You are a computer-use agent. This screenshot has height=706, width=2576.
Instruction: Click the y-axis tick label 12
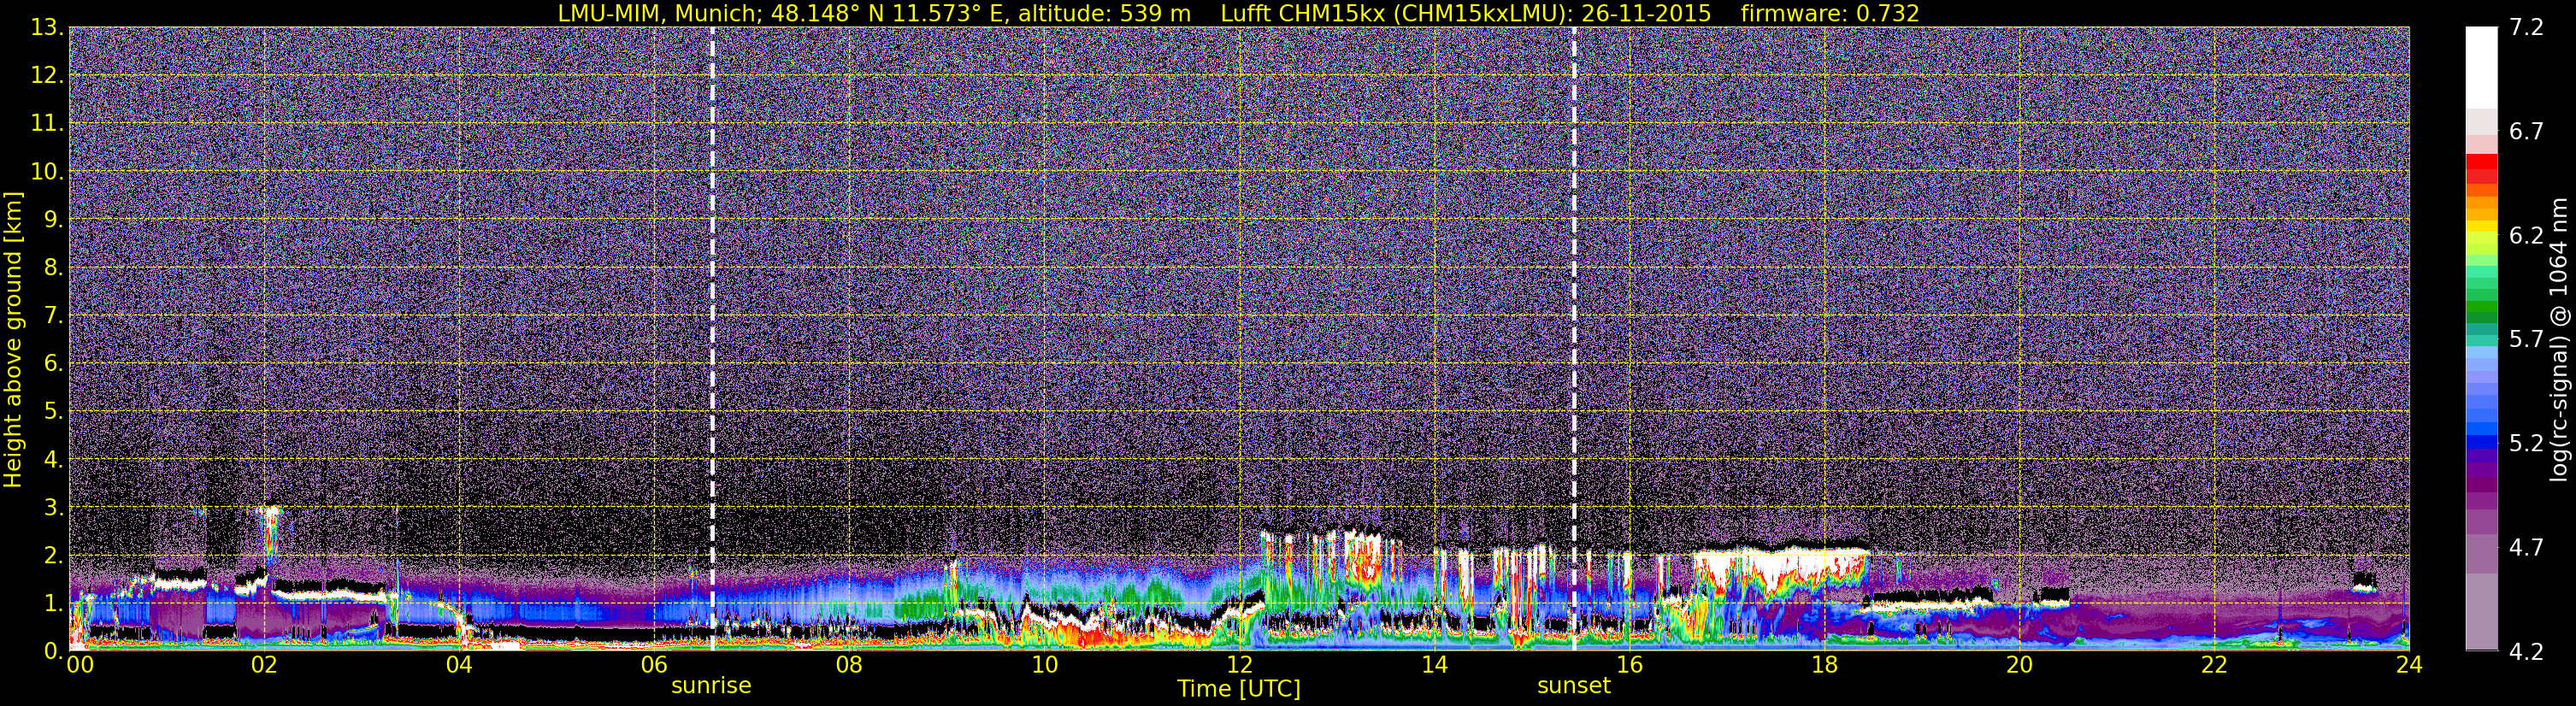click(47, 76)
